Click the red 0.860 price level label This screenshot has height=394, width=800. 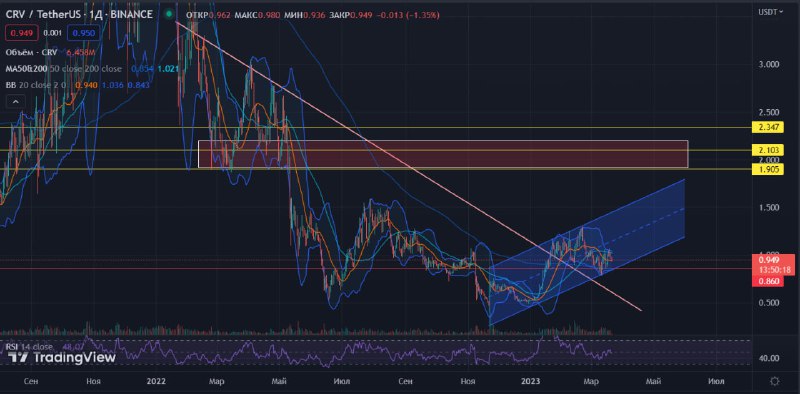768,281
